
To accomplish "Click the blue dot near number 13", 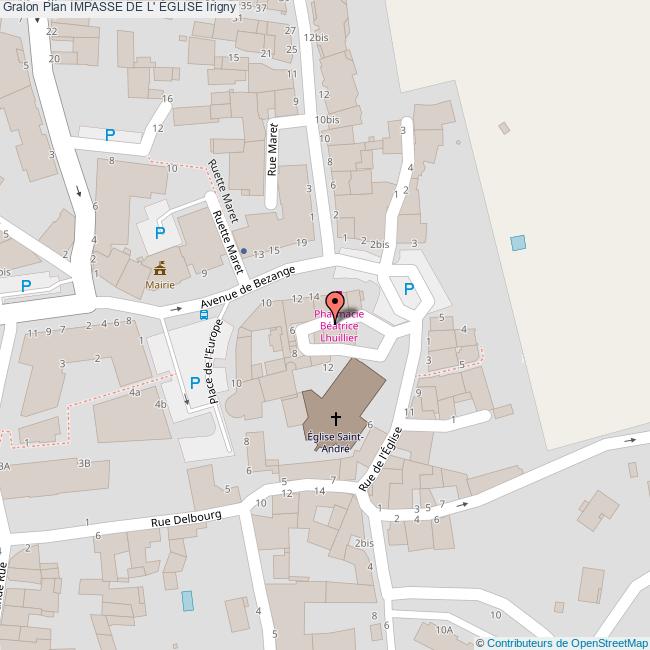I will pyautogui.click(x=244, y=251).
